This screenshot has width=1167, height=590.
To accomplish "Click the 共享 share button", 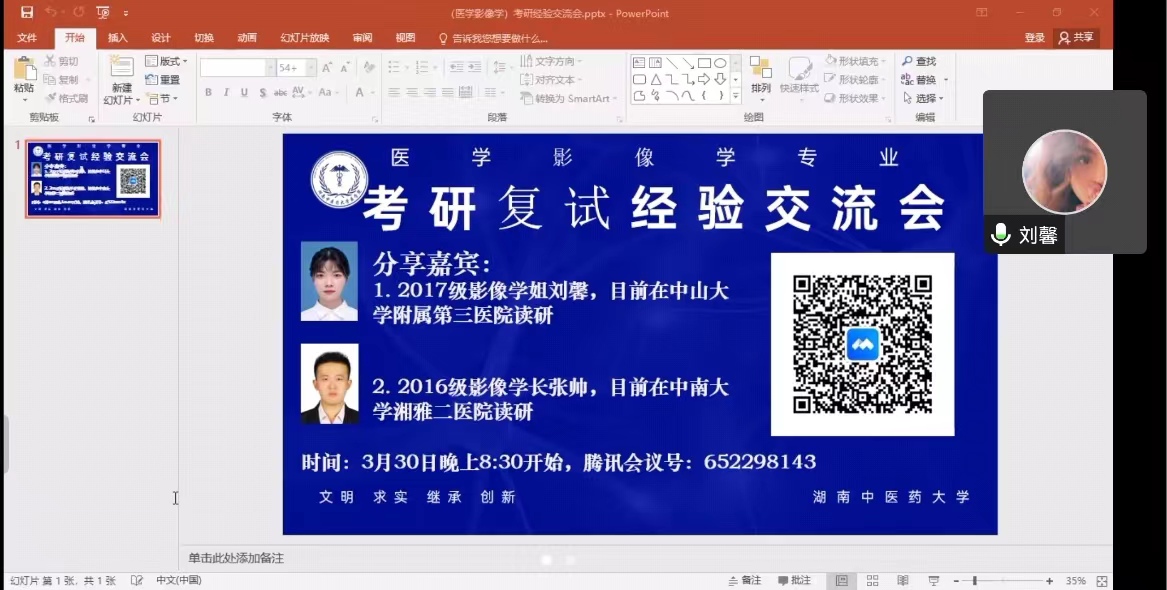I will [x=1076, y=38].
